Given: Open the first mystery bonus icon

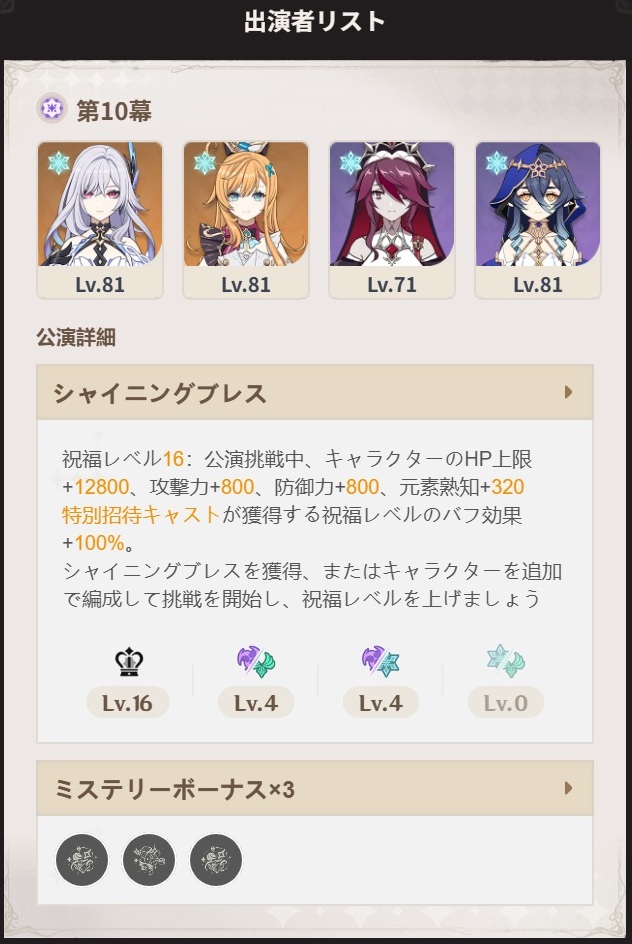Looking at the screenshot, I should point(82,860).
